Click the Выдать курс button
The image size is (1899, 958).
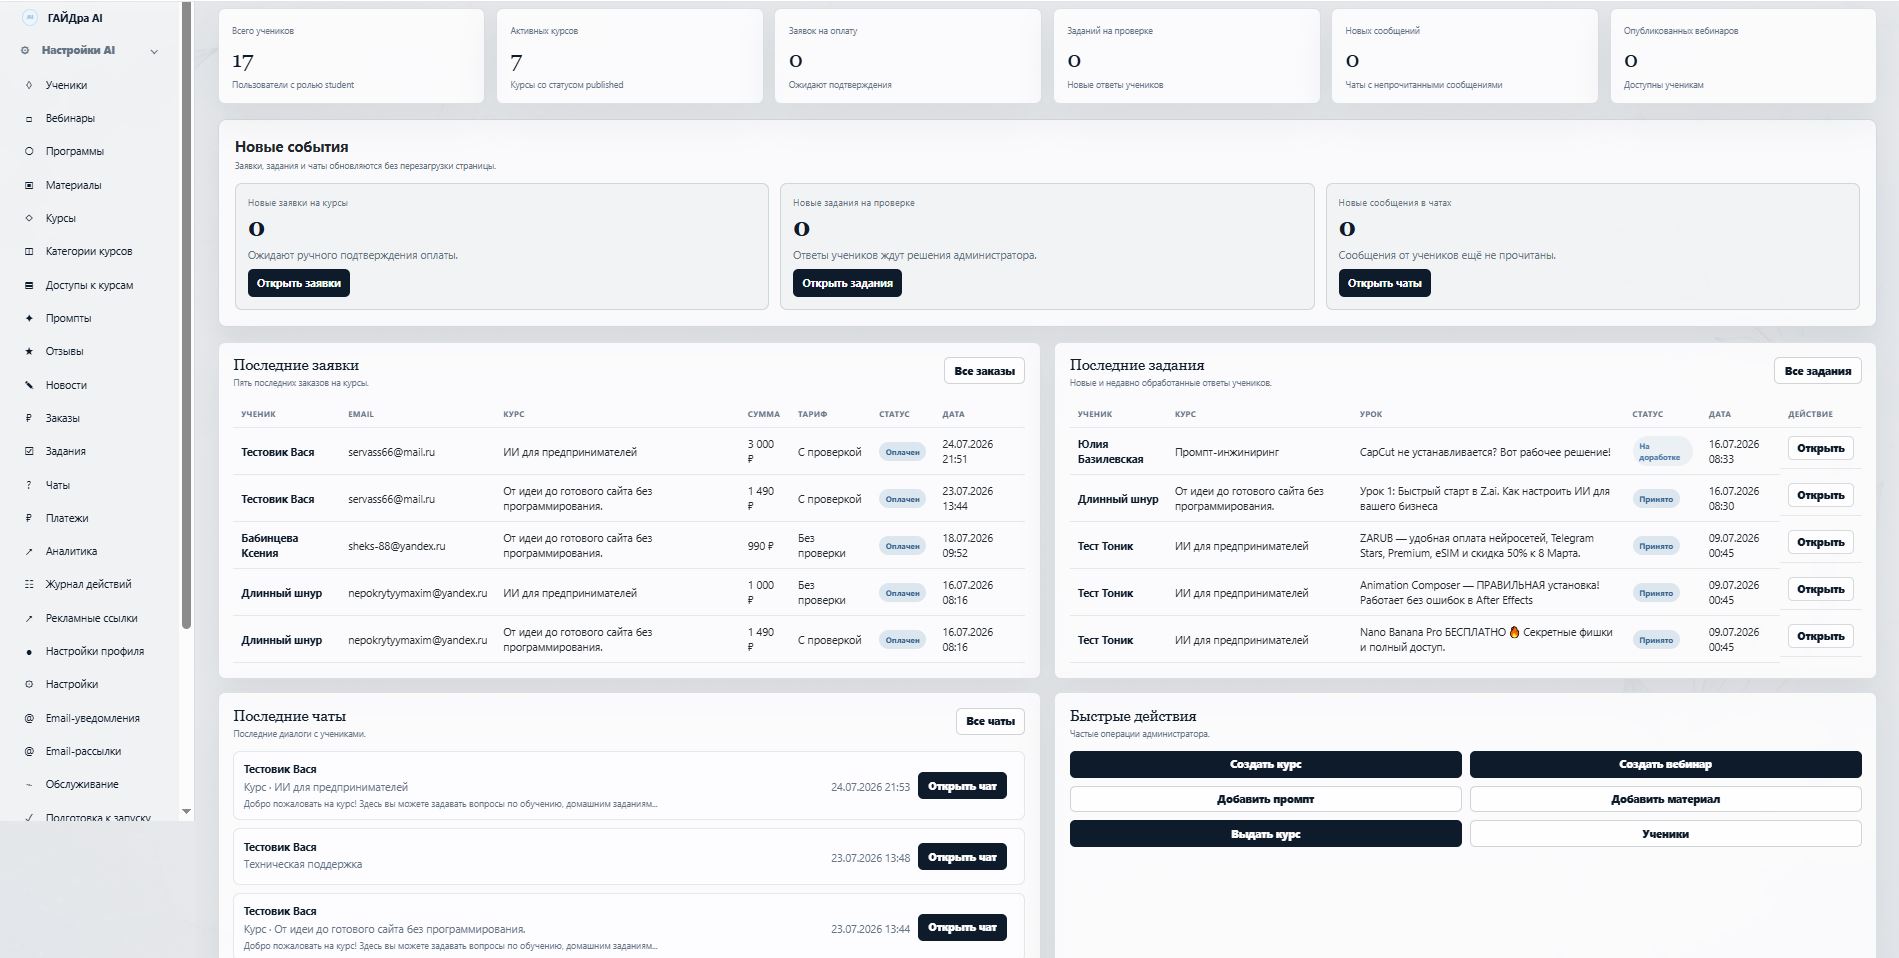point(1265,834)
